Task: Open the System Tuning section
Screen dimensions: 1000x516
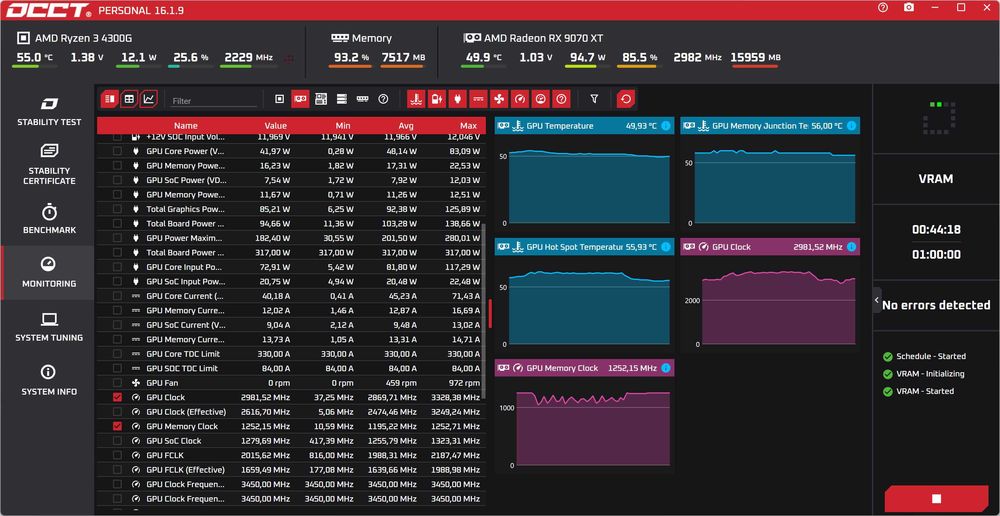Action: (48, 327)
